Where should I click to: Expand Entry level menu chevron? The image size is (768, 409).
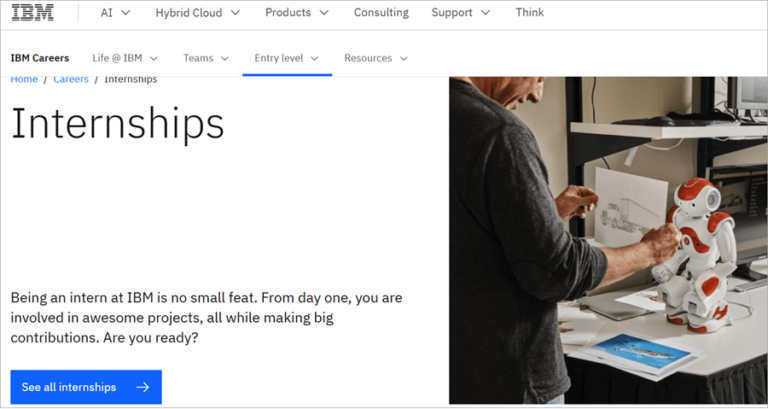coord(314,58)
